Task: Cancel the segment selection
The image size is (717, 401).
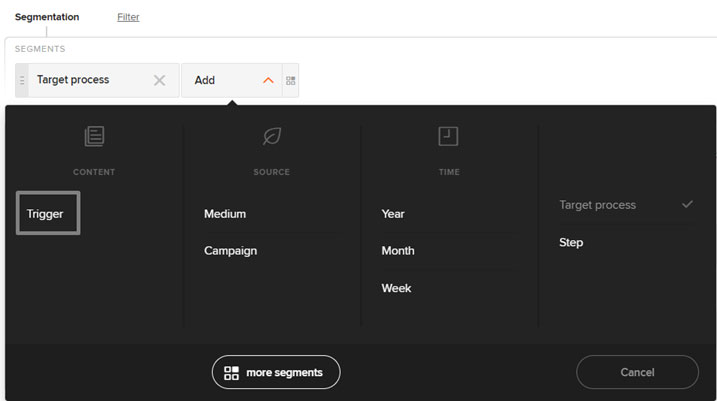Action: [637, 372]
